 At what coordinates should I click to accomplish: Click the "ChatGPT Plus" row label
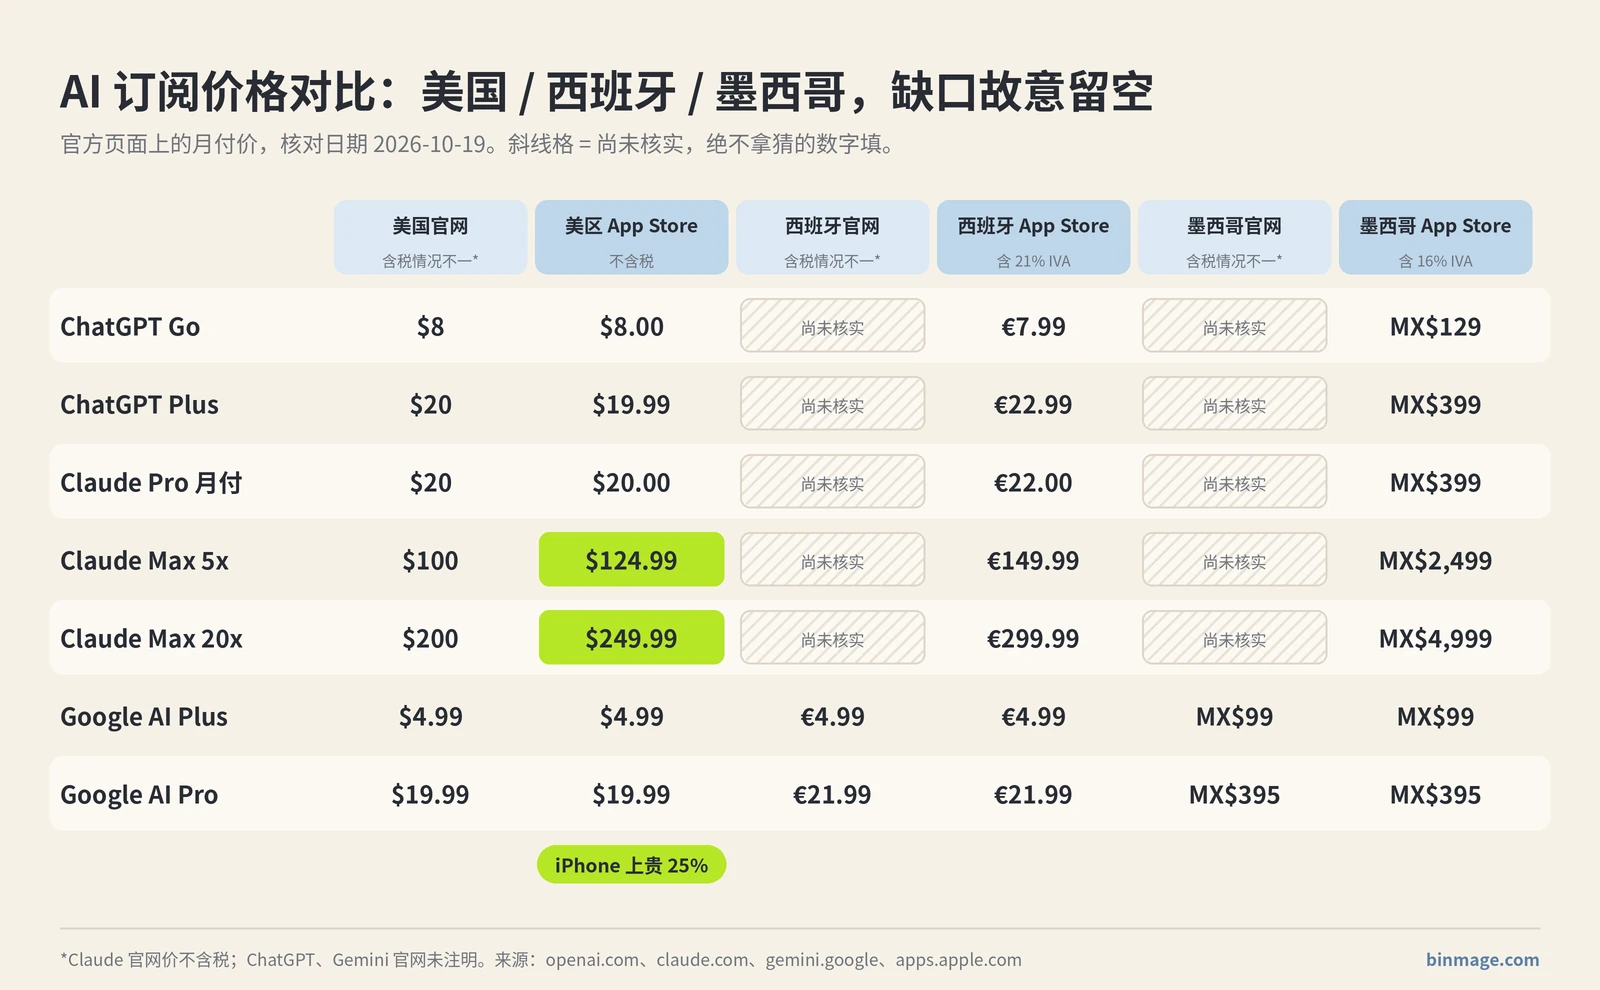(x=139, y=405)
